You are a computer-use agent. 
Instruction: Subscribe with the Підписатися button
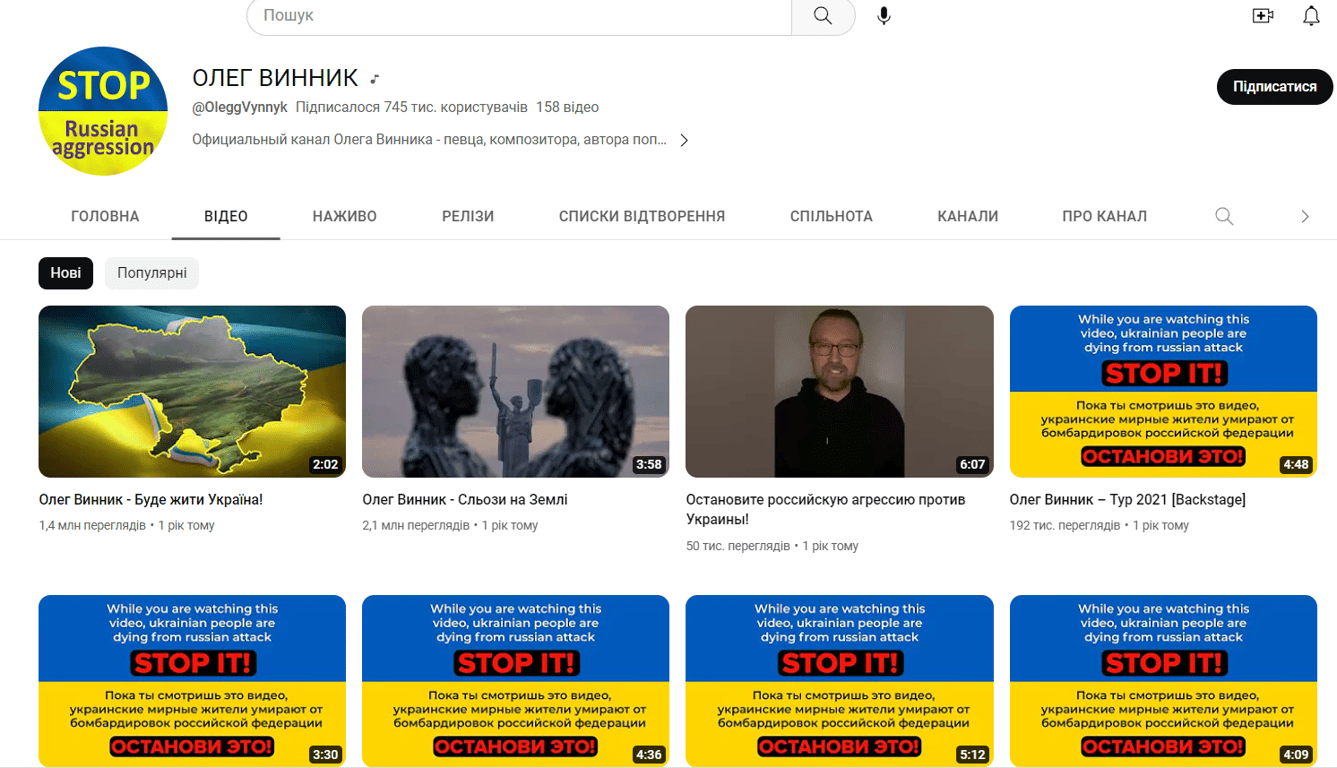click(x=1275, y=87)
